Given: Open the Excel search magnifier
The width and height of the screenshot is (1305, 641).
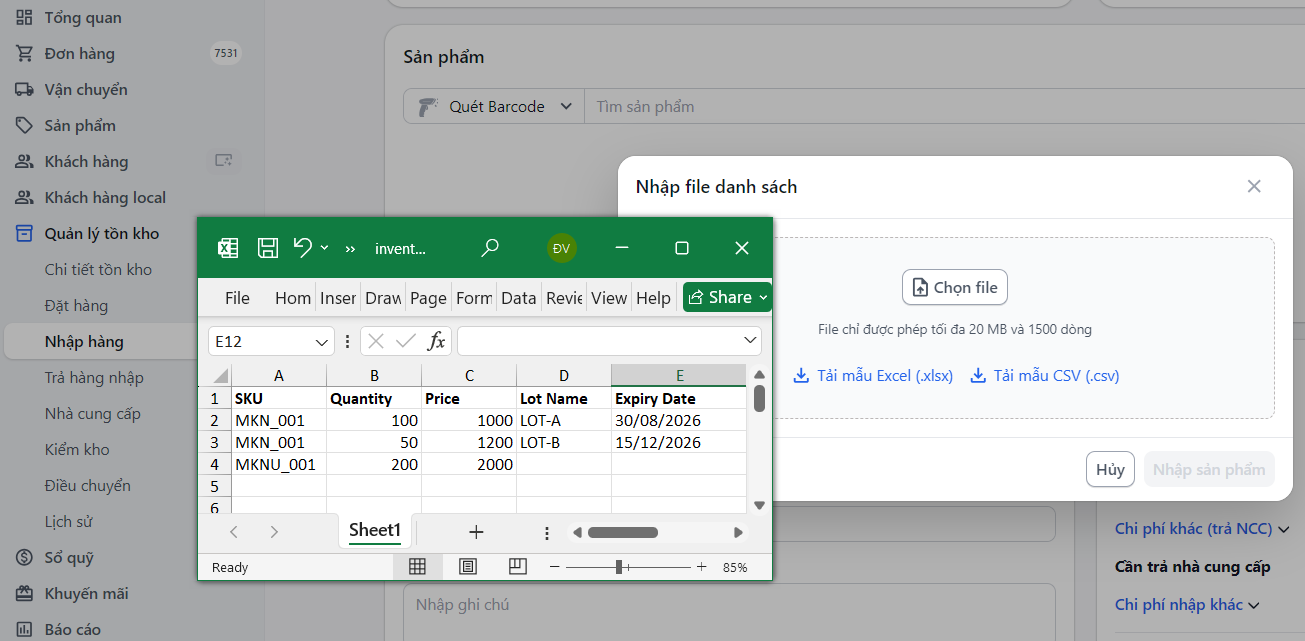Looking at the screenshot, I should tap(490, 248).
